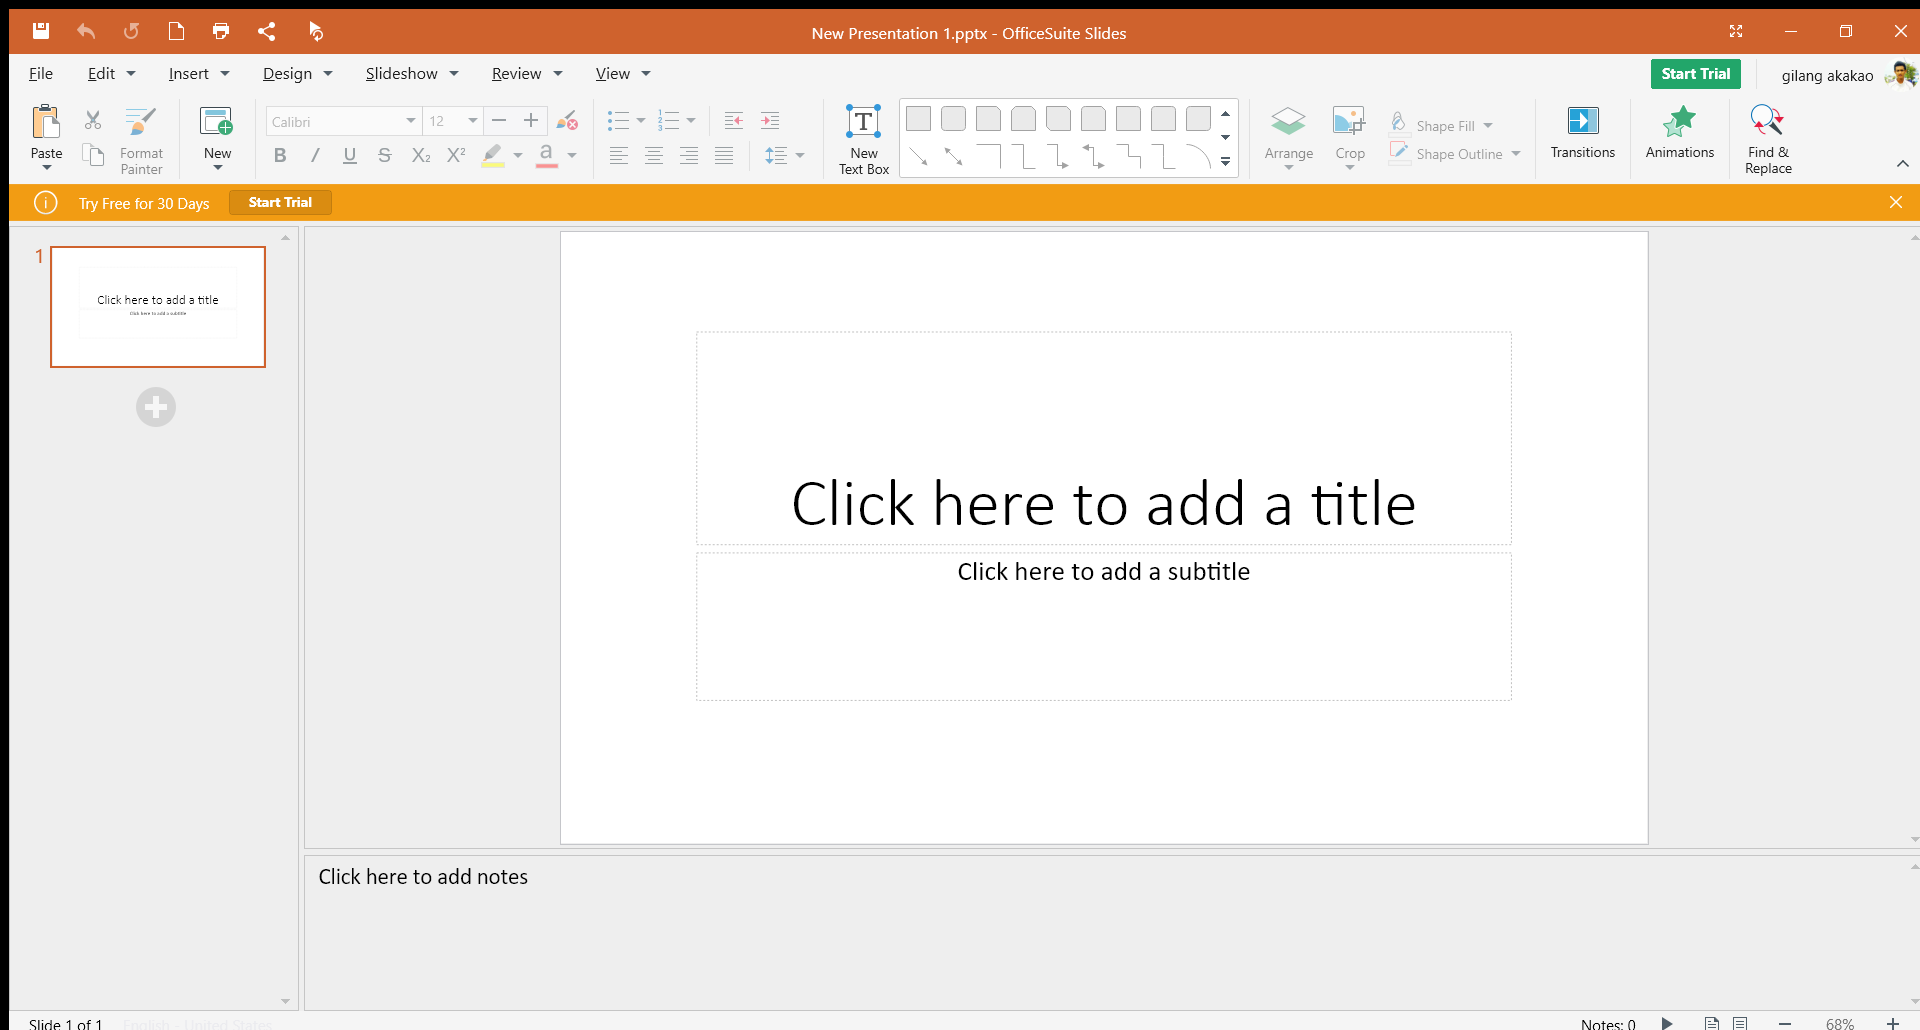Open Find & Replace

1768,140
